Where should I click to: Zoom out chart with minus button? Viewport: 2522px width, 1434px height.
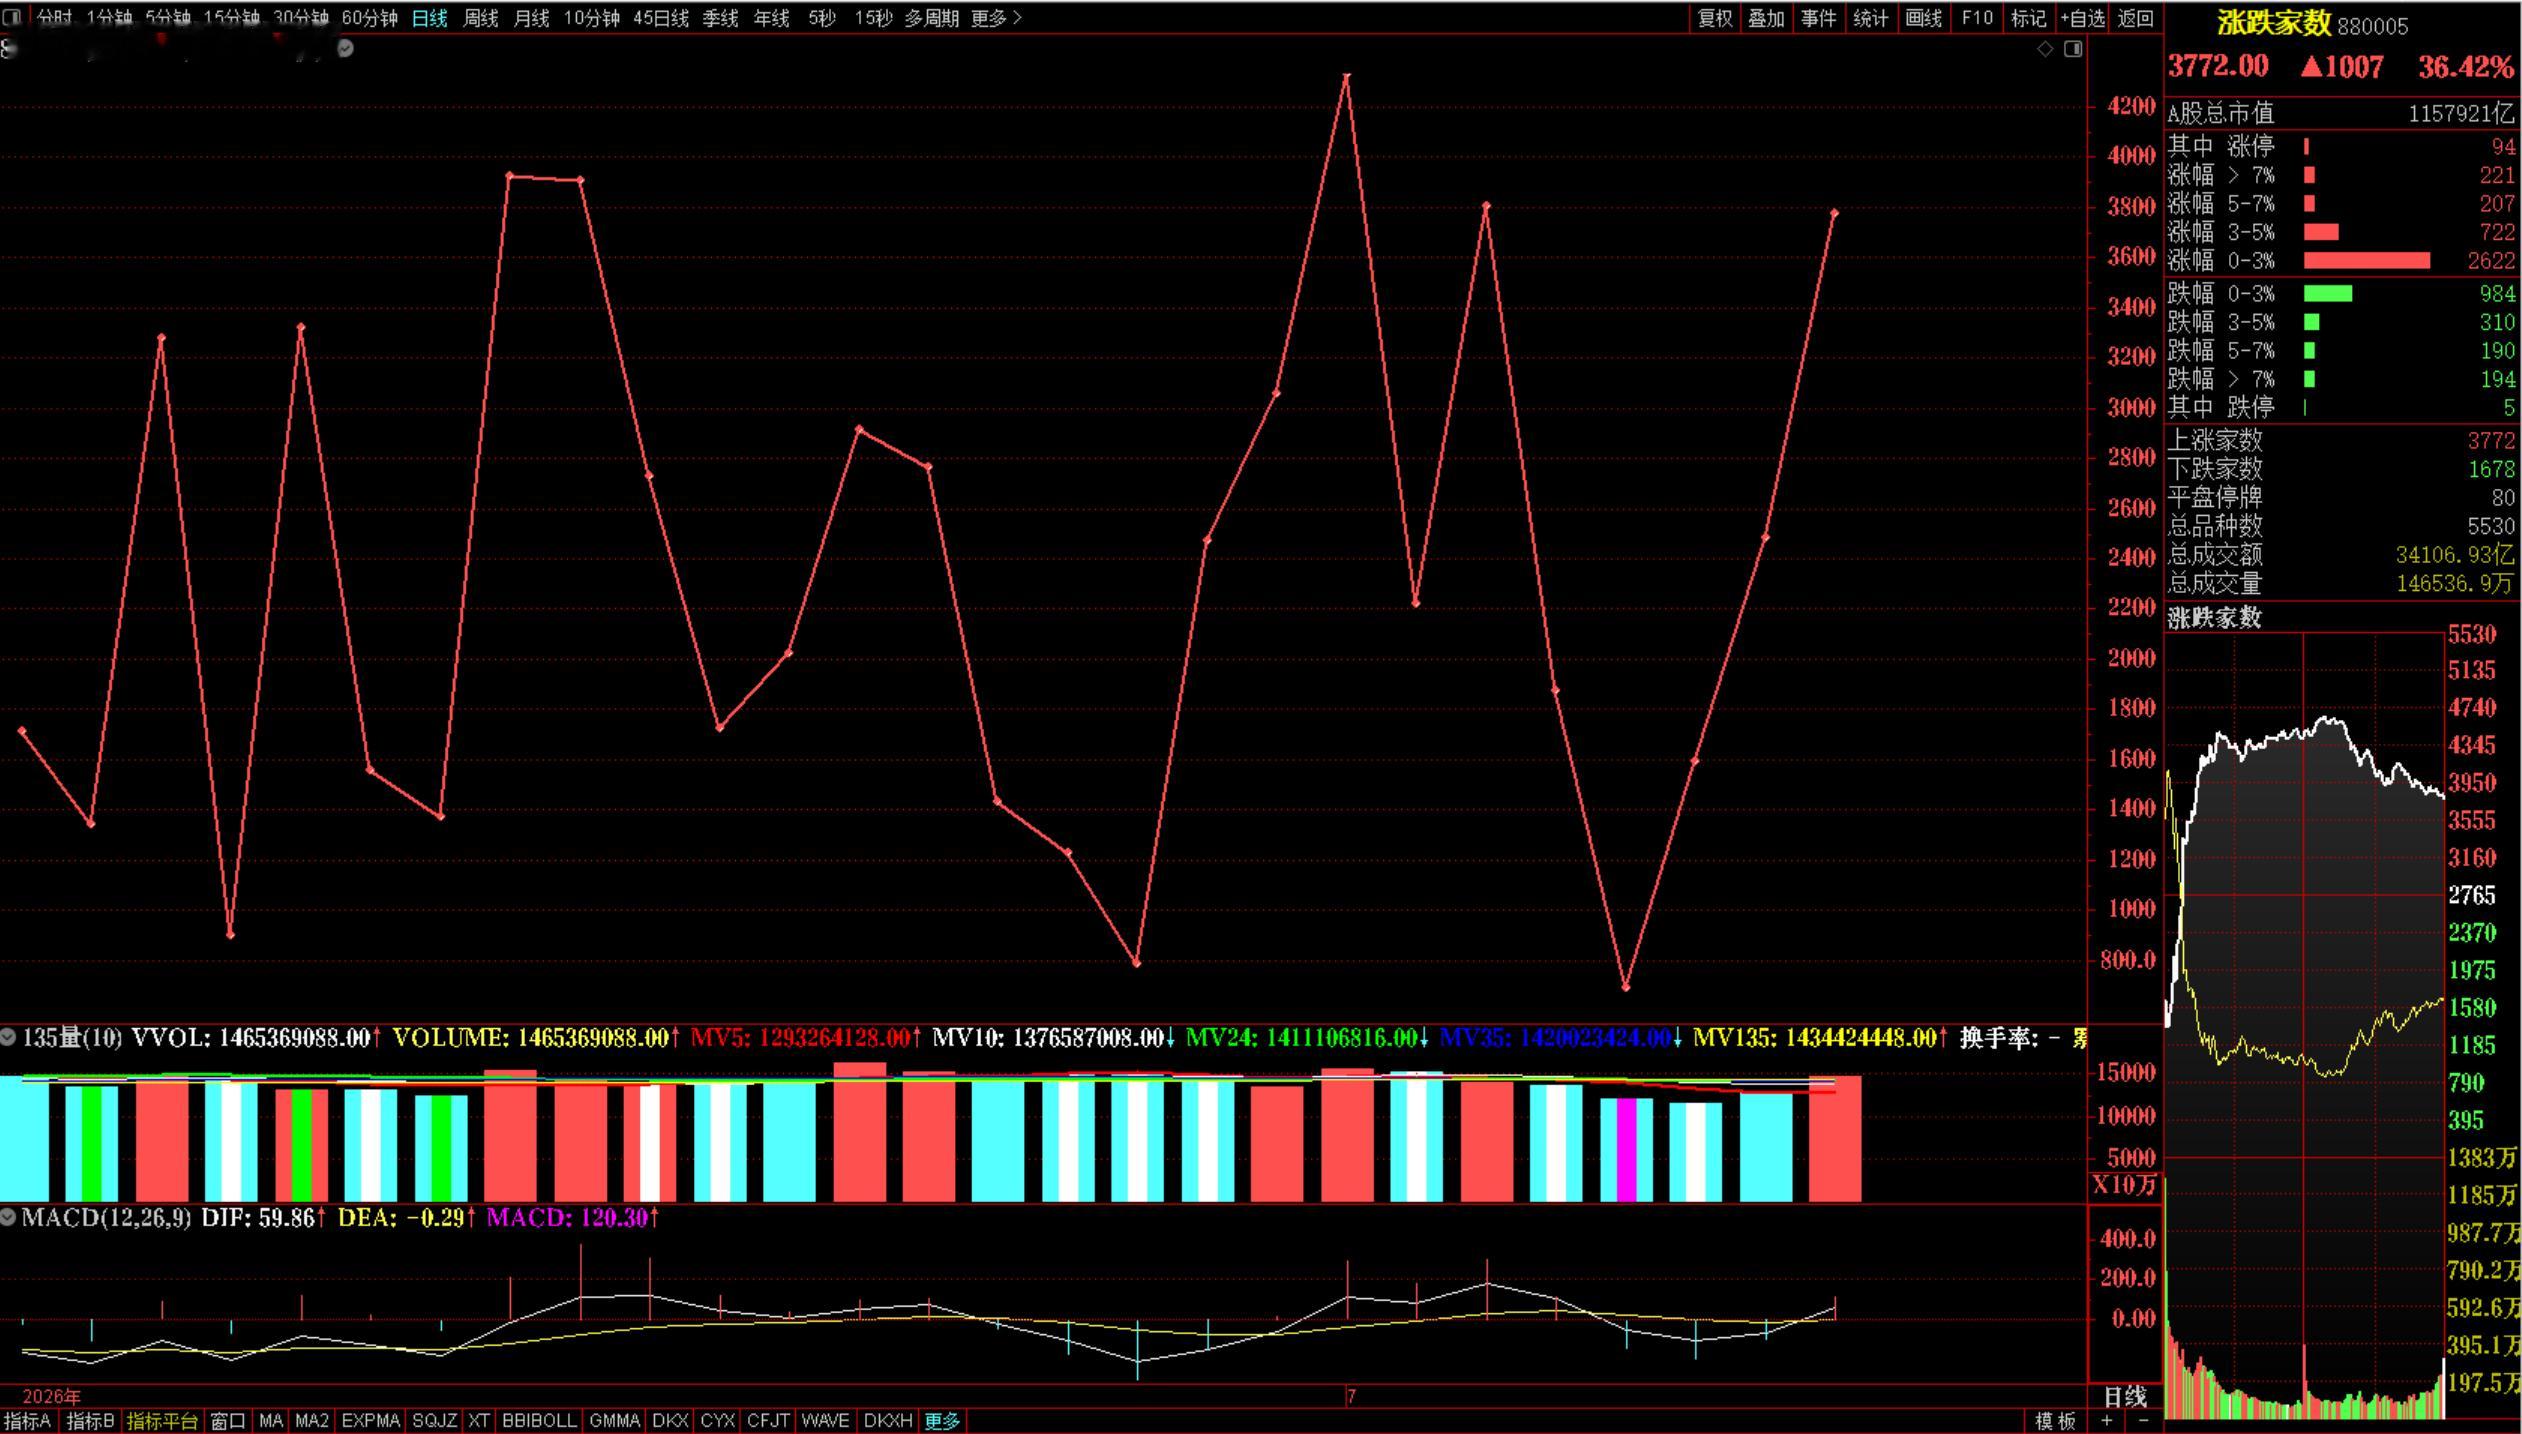[x=2142, y=1420]
